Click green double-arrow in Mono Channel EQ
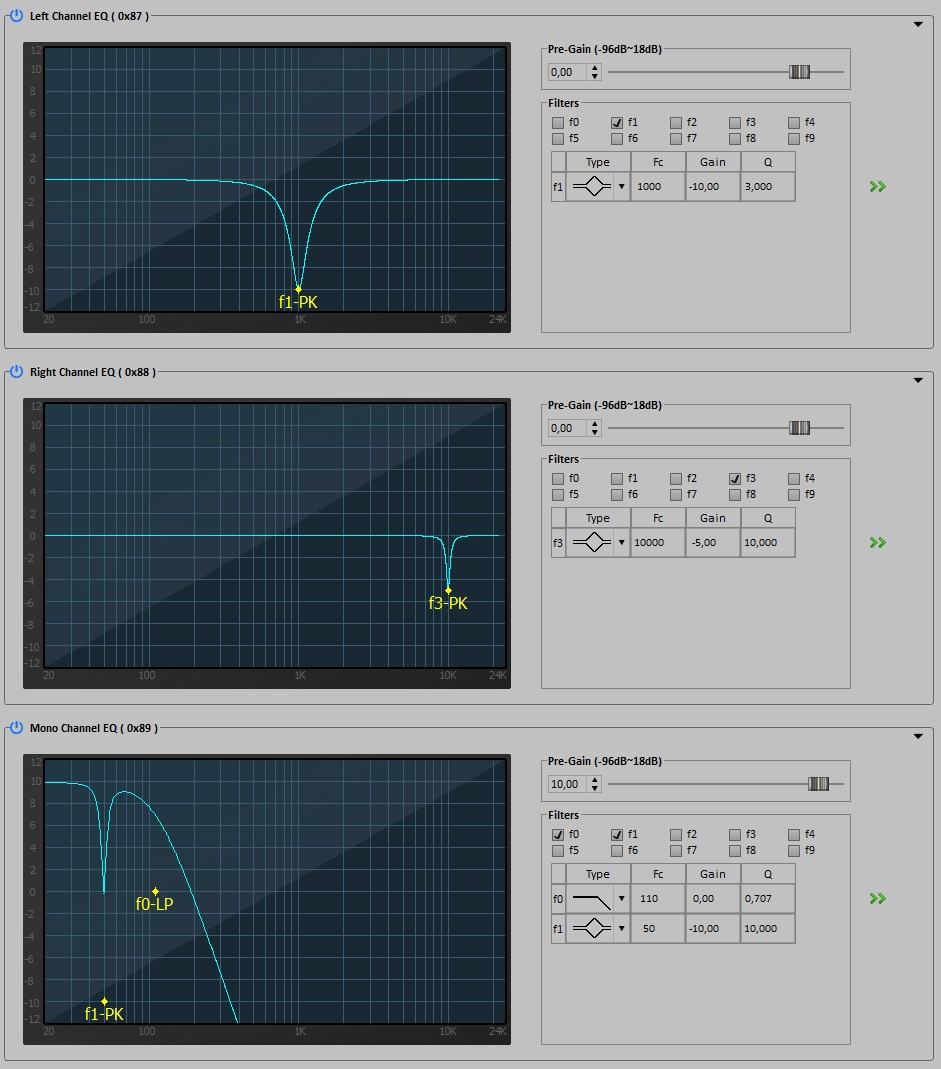The image size is (941, 1069). (878, 899)
